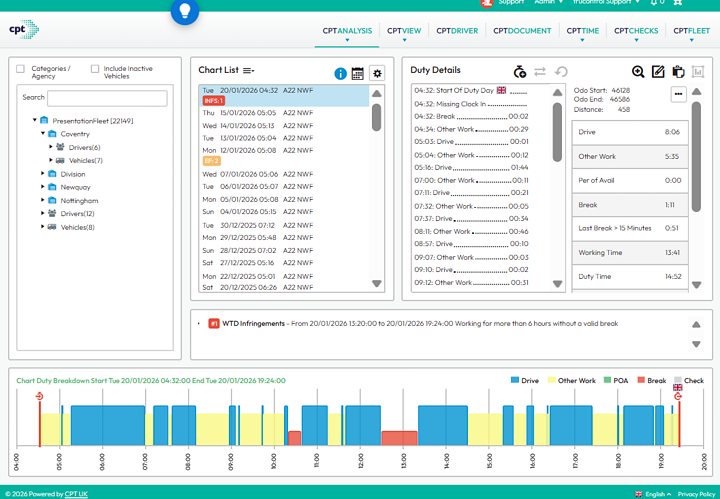The width and height of the screenshot is (720, 499).
Task: Click the Support link in top bar
Action: pos(511,2)
